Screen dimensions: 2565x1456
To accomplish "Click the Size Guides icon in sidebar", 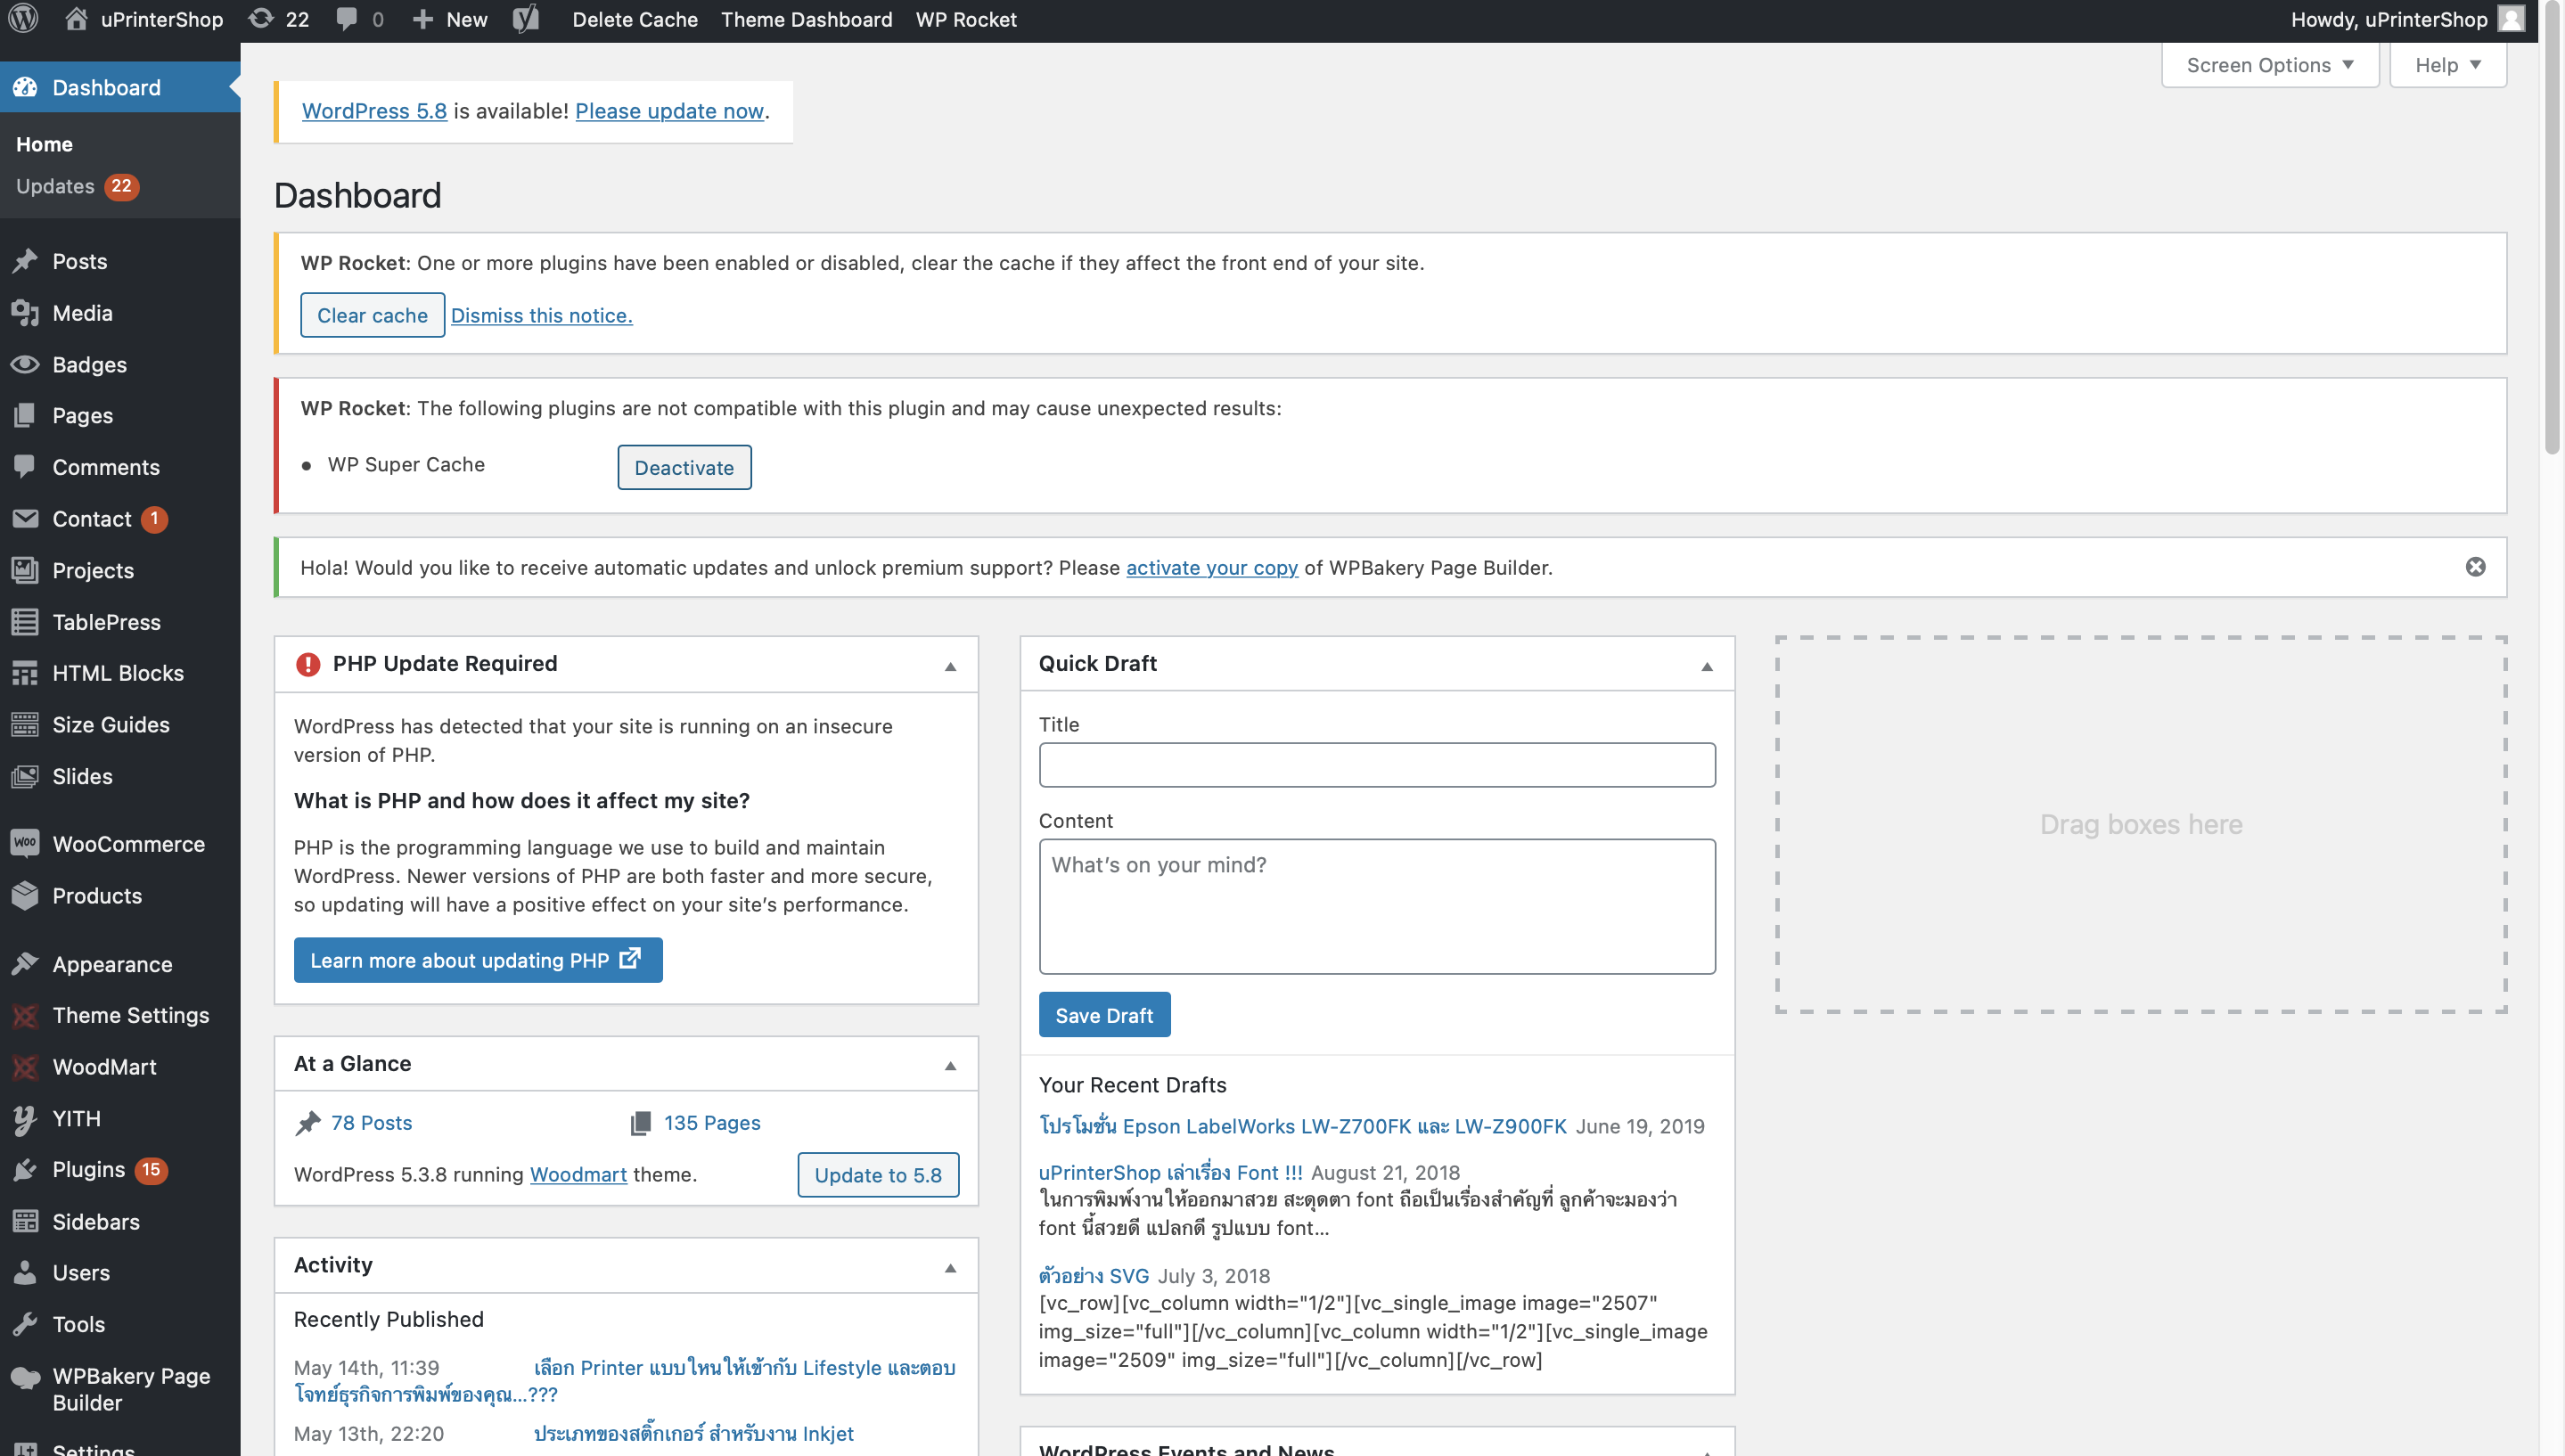I will 25,725.
